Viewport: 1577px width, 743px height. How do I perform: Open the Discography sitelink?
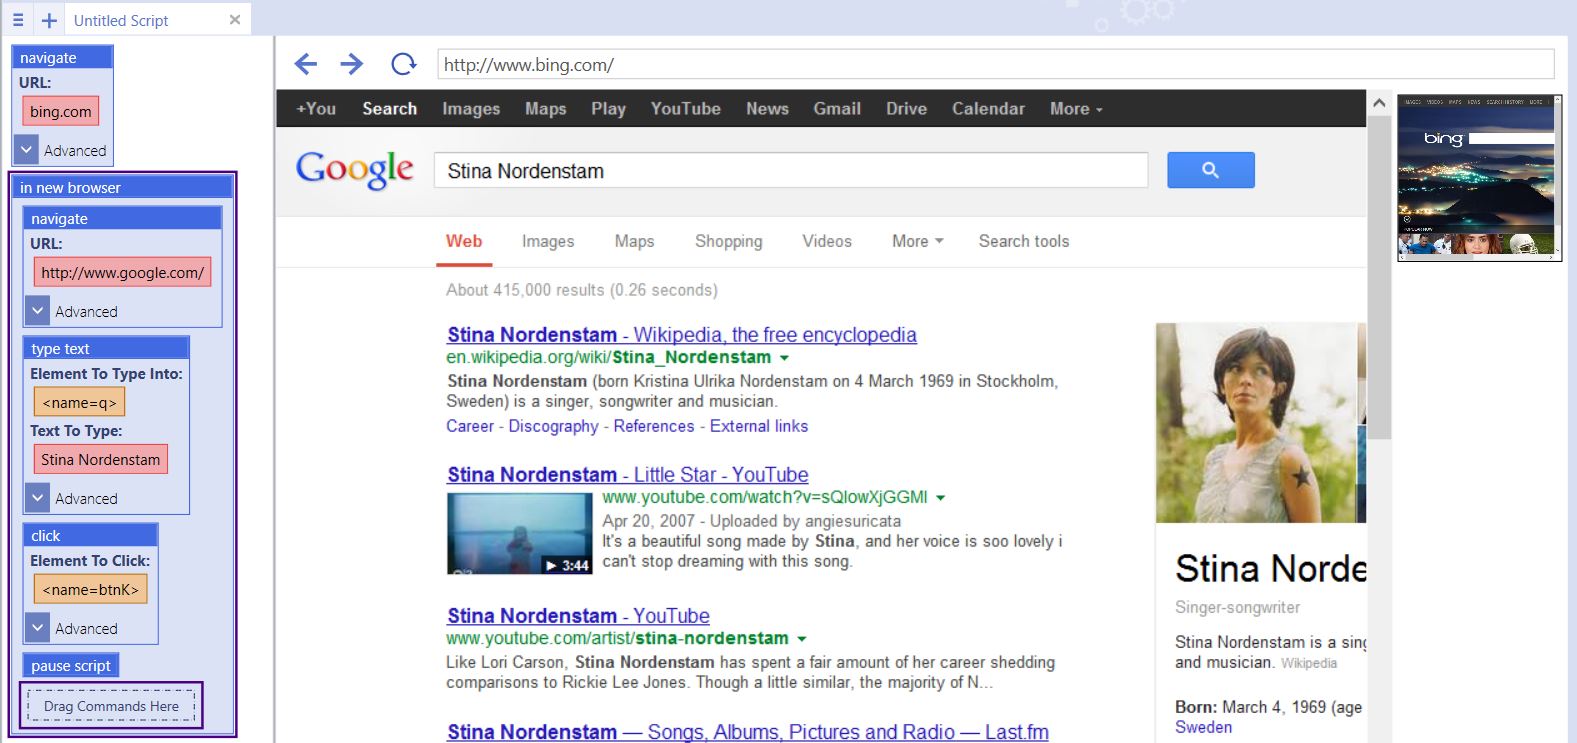(553, 426)
